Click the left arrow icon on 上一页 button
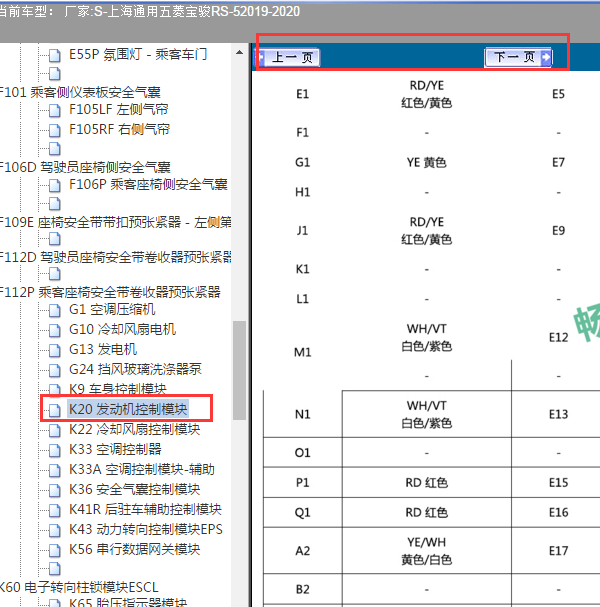 coord(261,57)
